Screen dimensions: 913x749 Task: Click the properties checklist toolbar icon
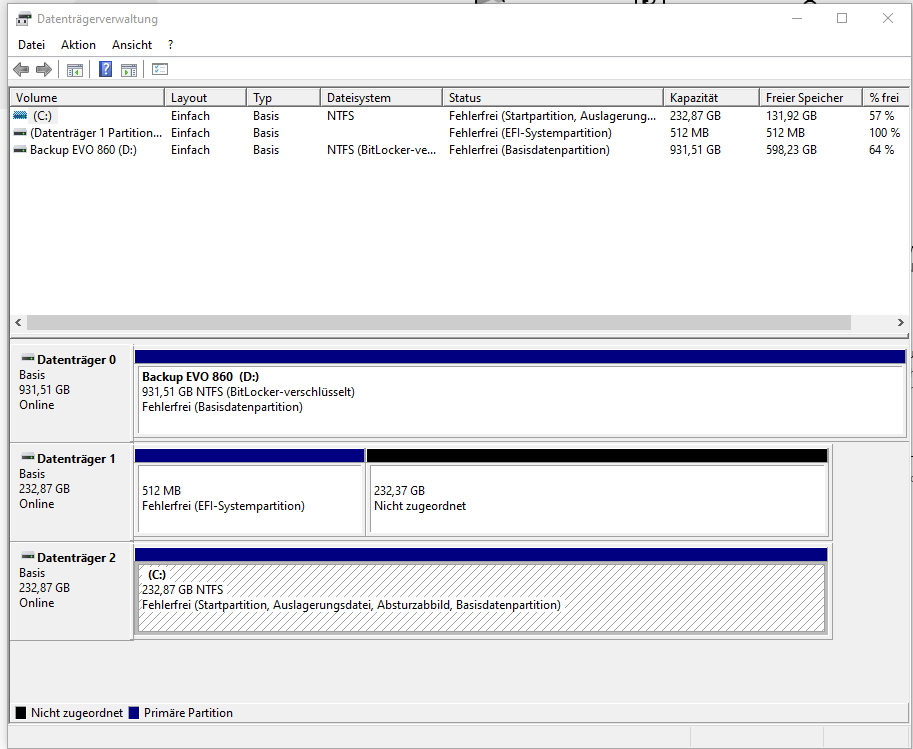[160, 69]
